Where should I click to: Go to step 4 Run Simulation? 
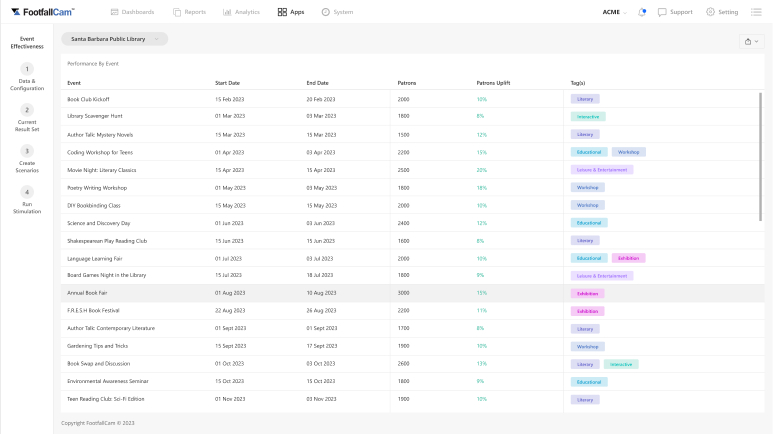coord(27,197)
